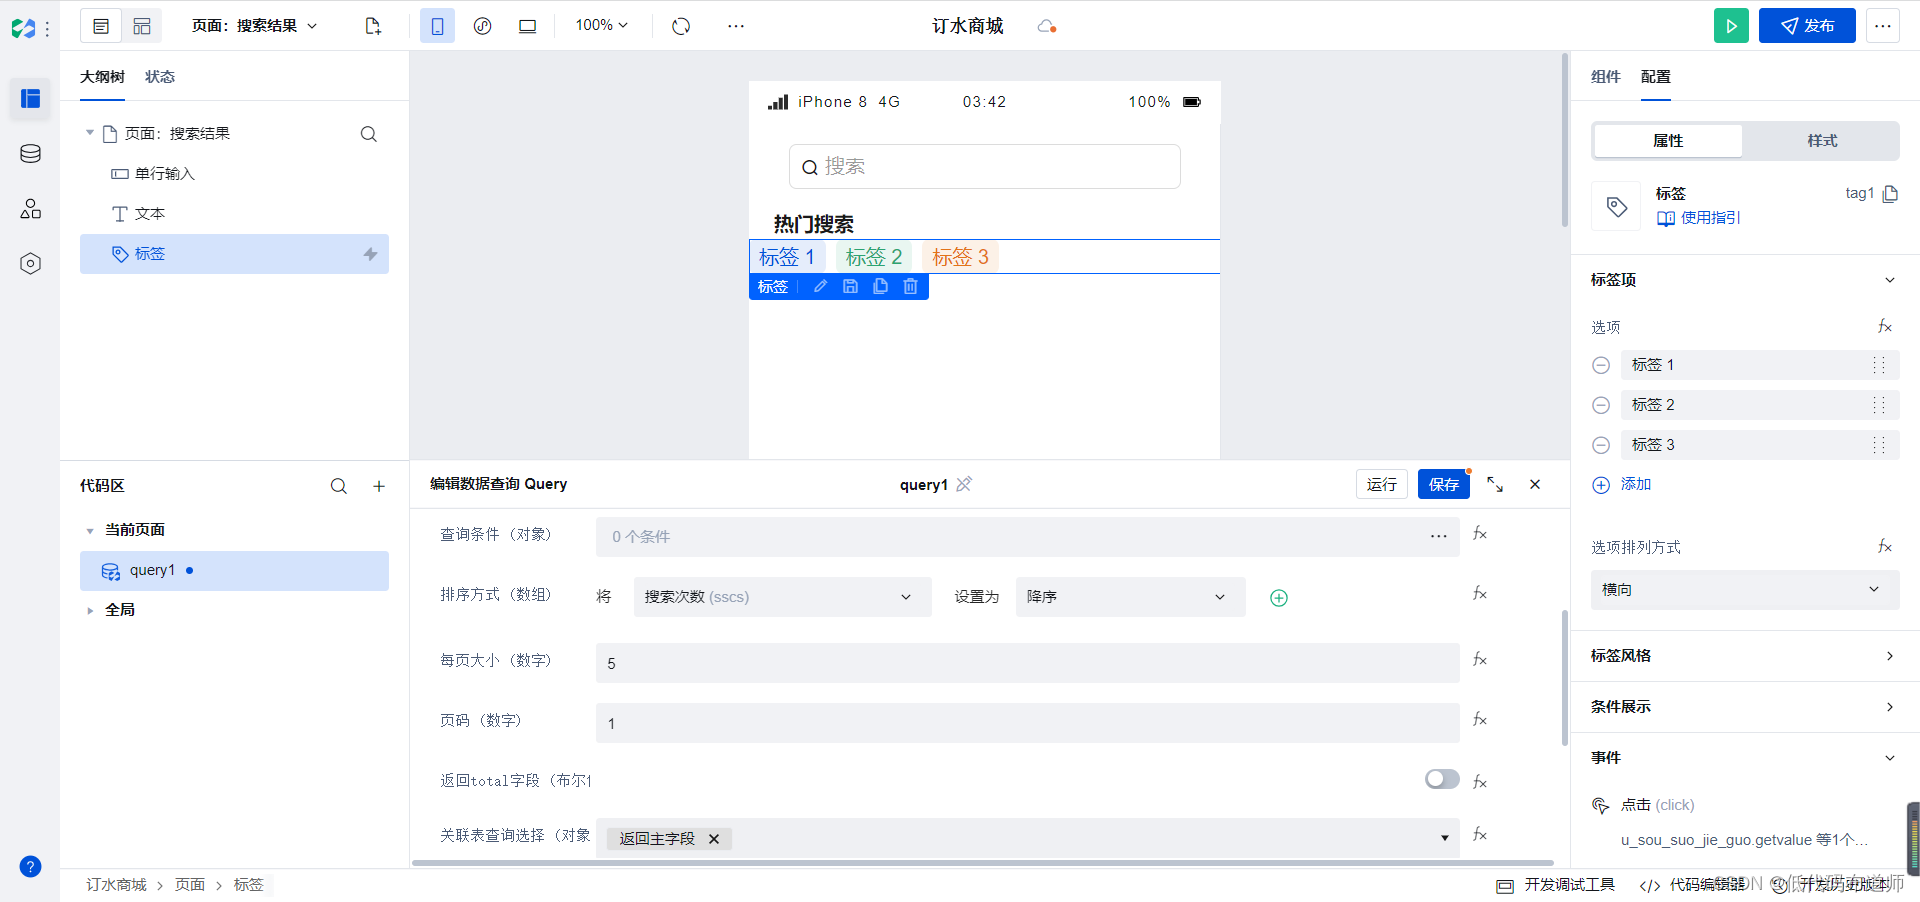Open the page selector dropdown 搜索结果
The width and height of the screenshot is (1920, 902).
pyautogui.click(x=255, y=26)
